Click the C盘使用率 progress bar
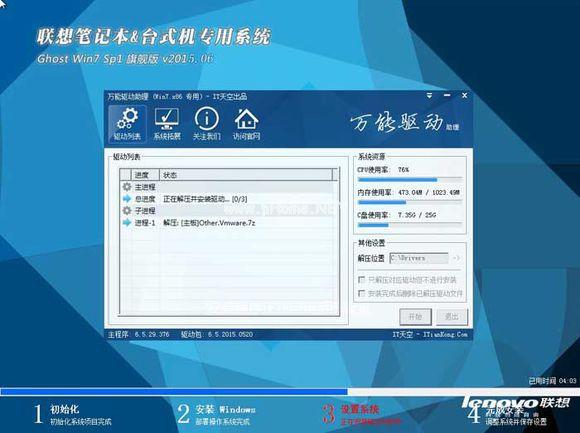The height and width of the screenshot is (433, 580). coord(410,225)
